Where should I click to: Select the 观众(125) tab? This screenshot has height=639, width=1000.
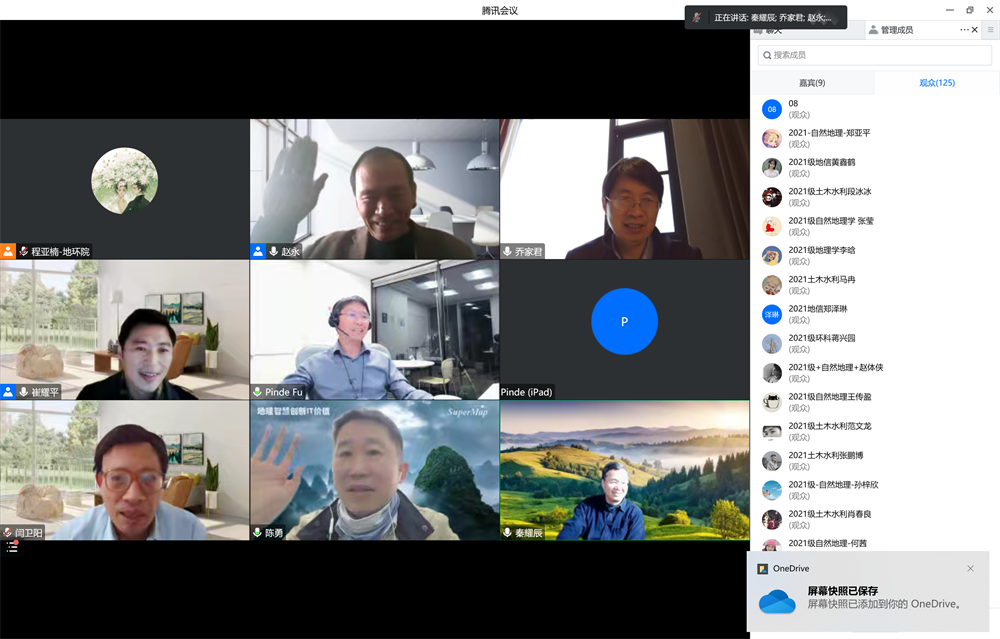[x=937, y=83]
